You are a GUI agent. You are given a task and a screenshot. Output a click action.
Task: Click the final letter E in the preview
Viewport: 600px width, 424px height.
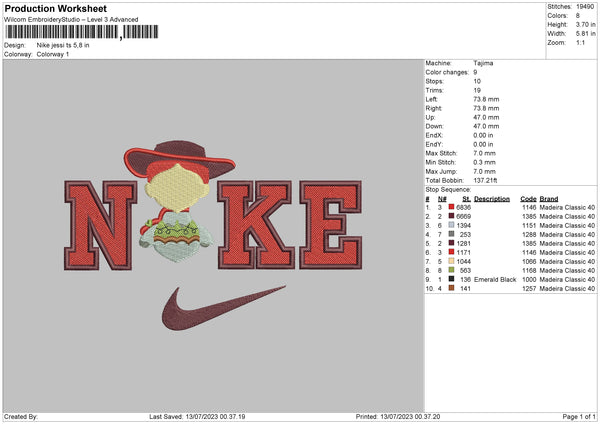coord(331,225)
